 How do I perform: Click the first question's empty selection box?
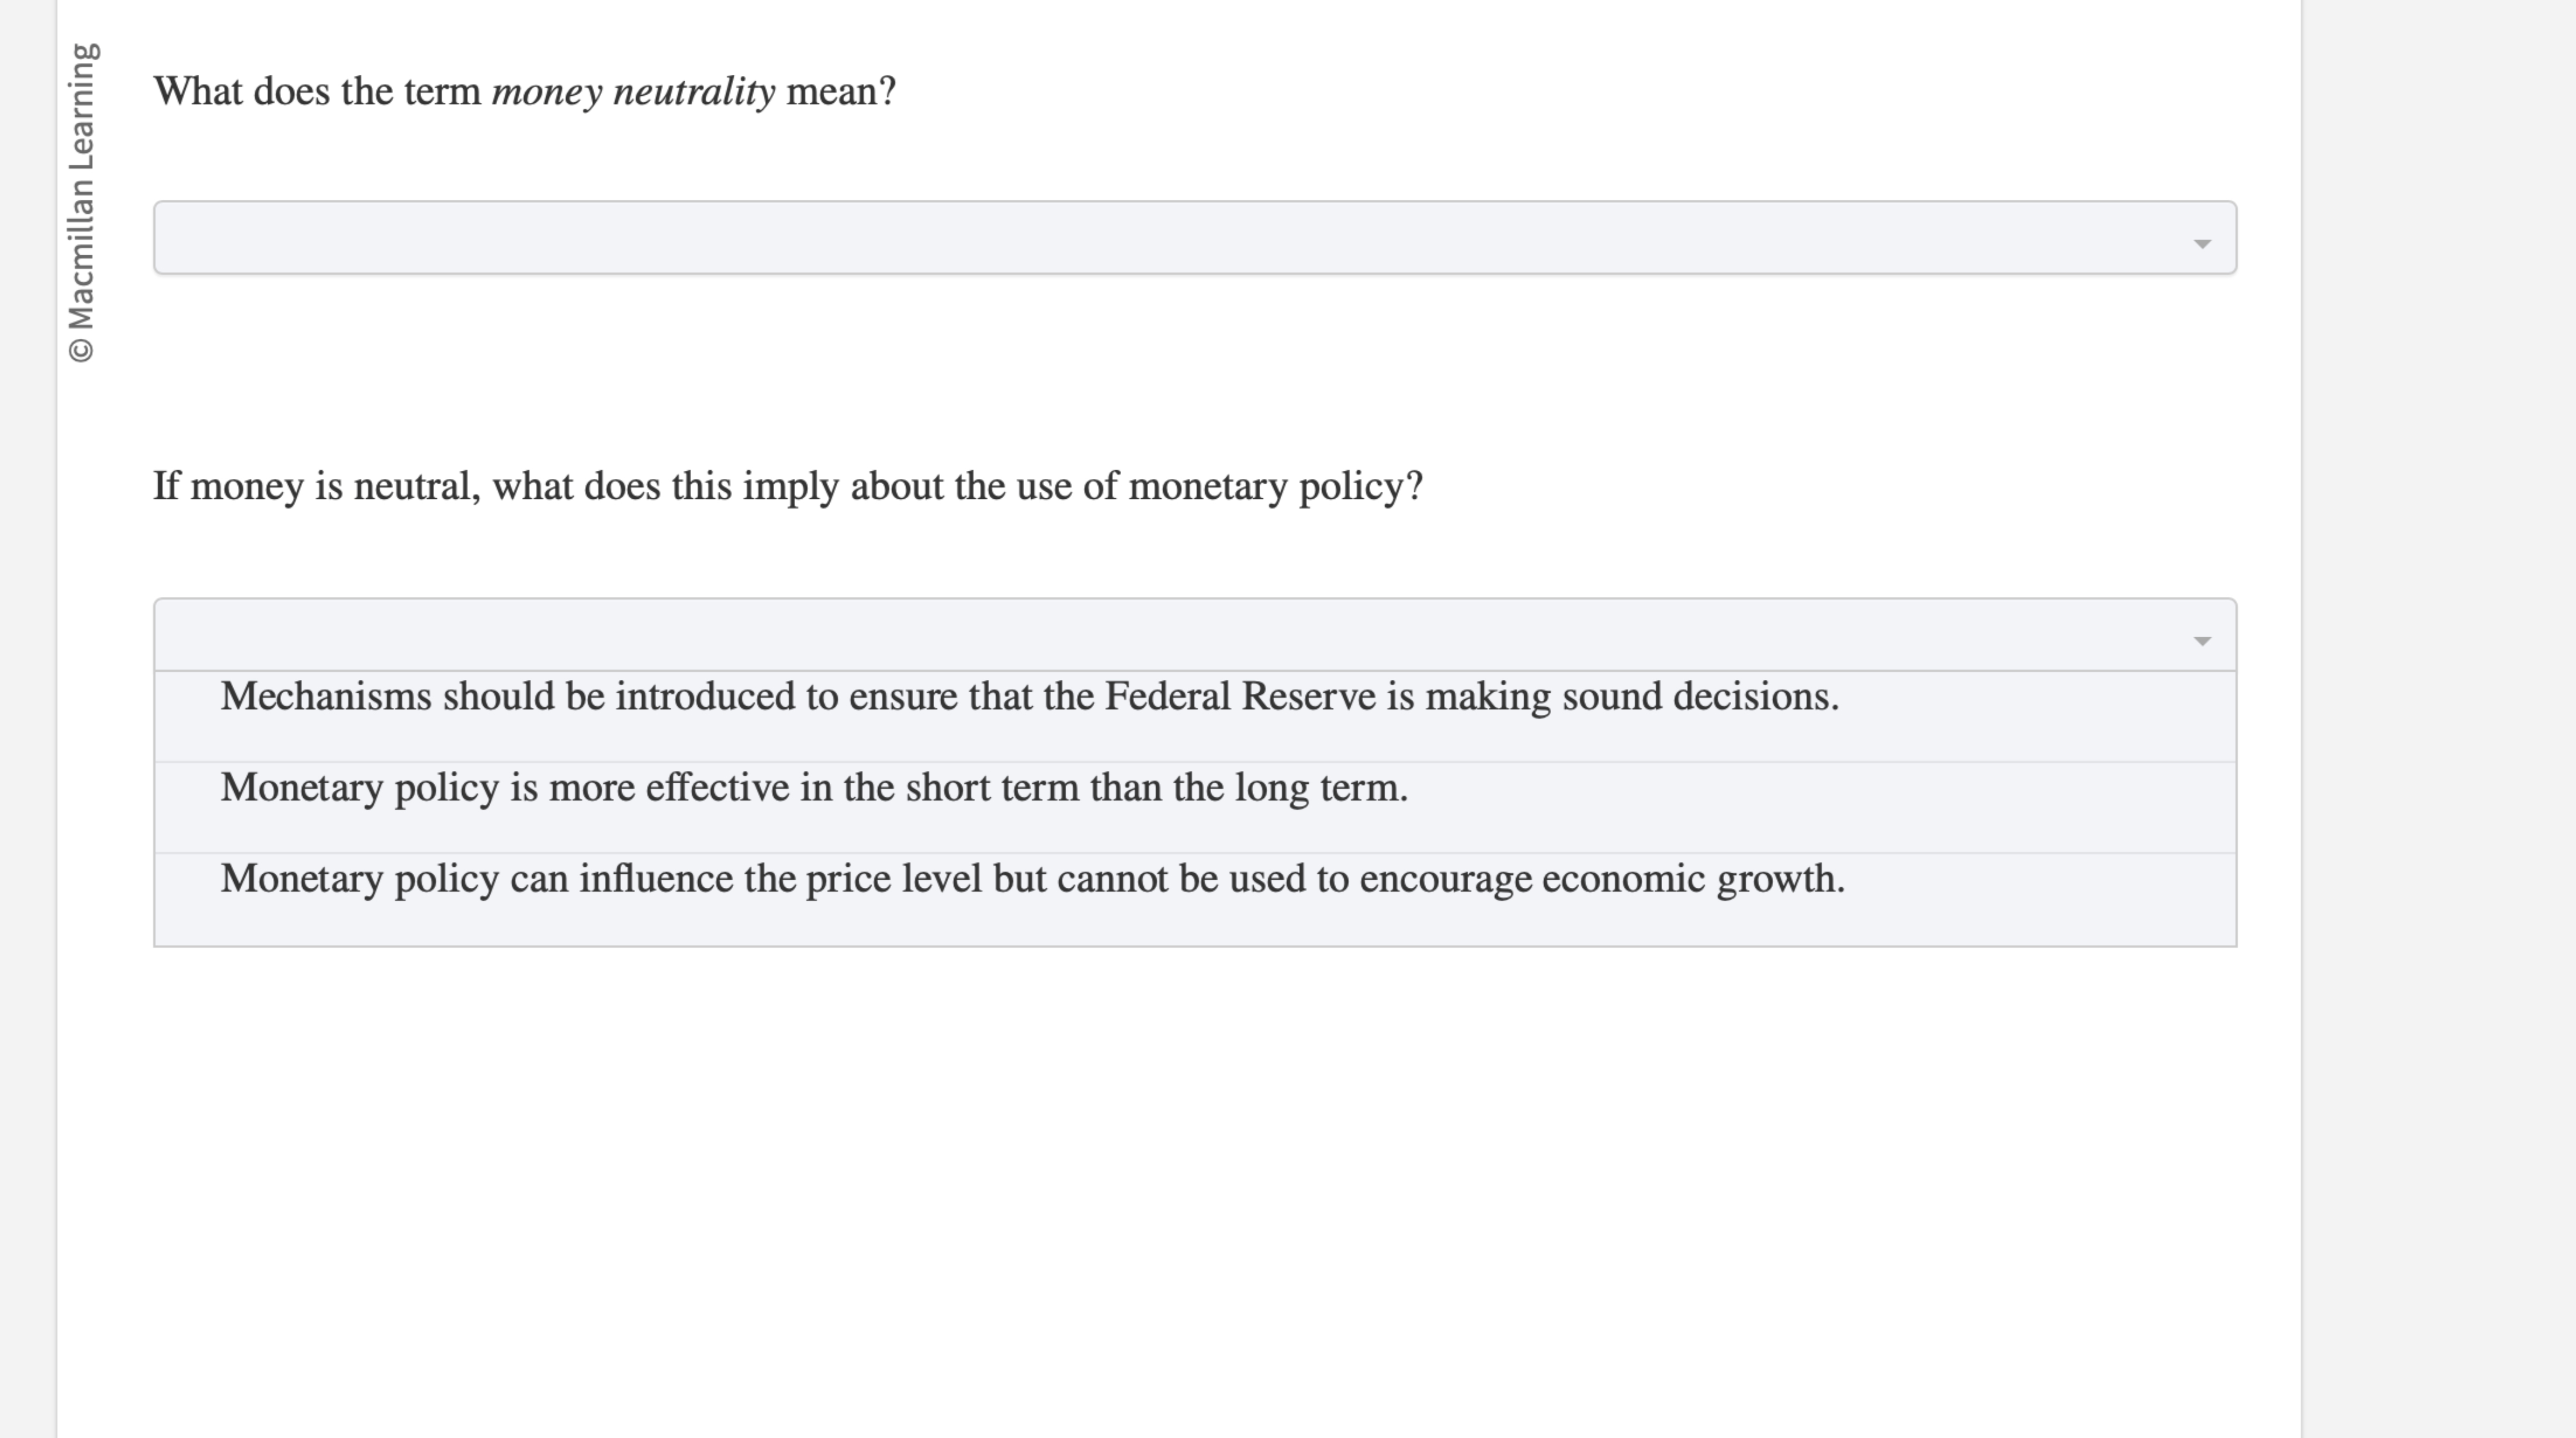(1195, 237)
